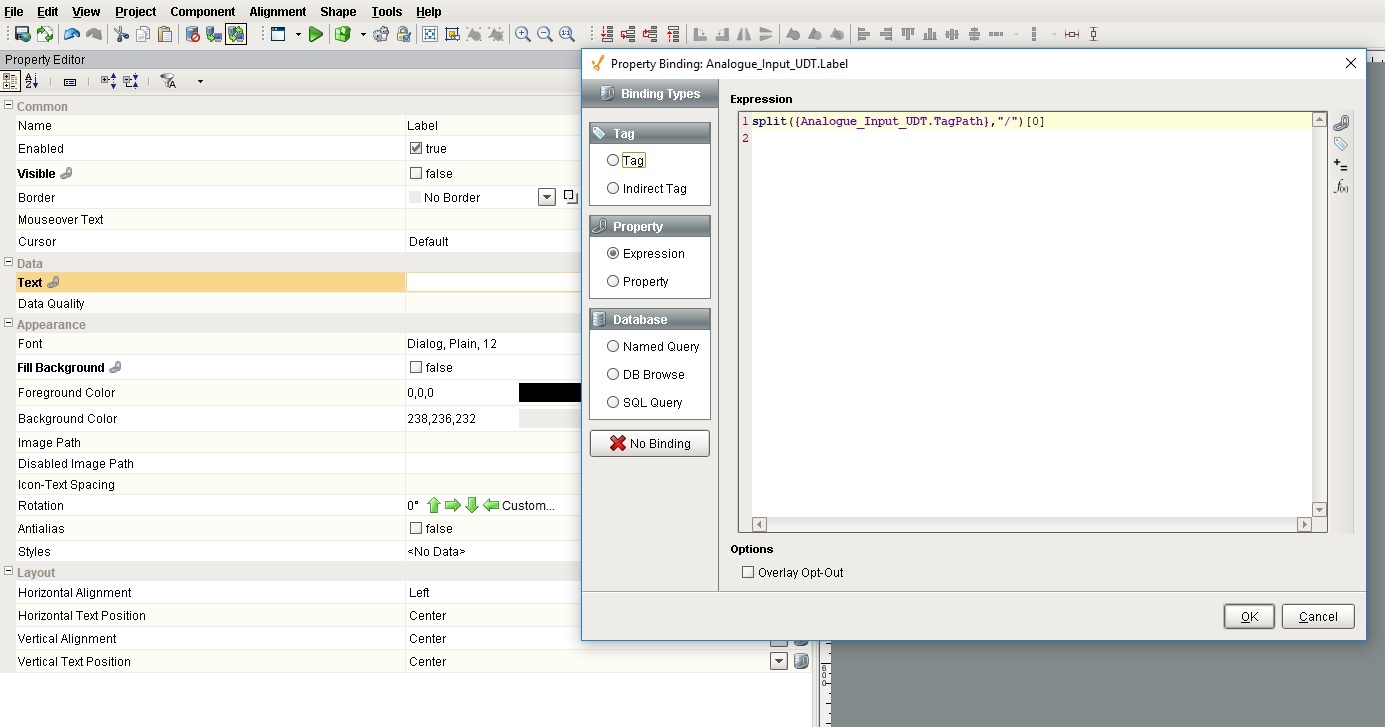This screenshot has width=1385, height=727.
Task: Select the Expression radio button
Action: click(x=613, y=253)
